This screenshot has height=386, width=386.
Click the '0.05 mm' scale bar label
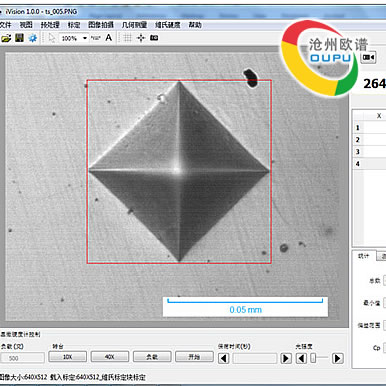pyautogui.click(x=245, y=310)
